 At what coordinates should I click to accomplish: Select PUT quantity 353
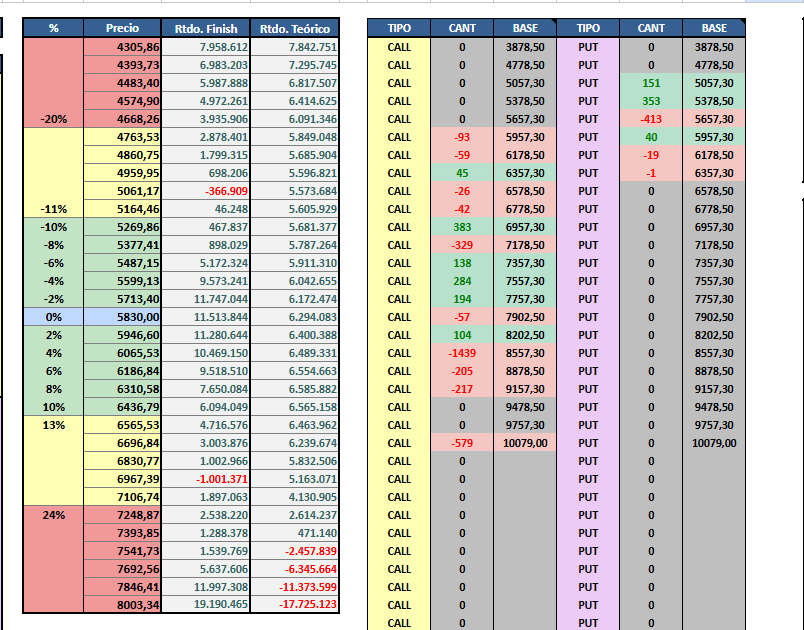coord(651,101)
